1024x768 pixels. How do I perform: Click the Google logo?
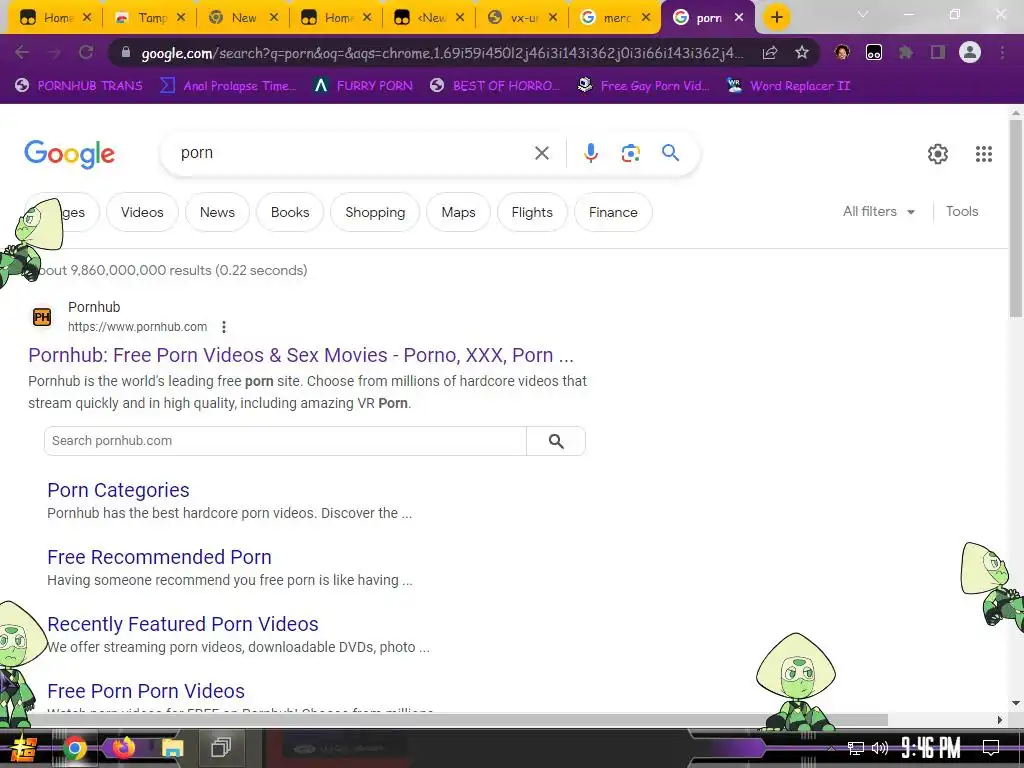[69, 154]
